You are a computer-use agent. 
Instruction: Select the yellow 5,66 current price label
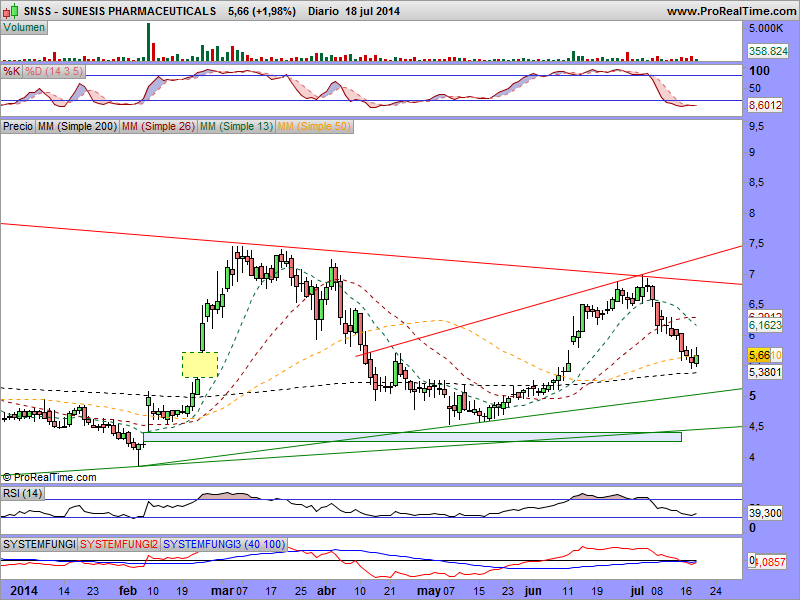pos(759,355)
